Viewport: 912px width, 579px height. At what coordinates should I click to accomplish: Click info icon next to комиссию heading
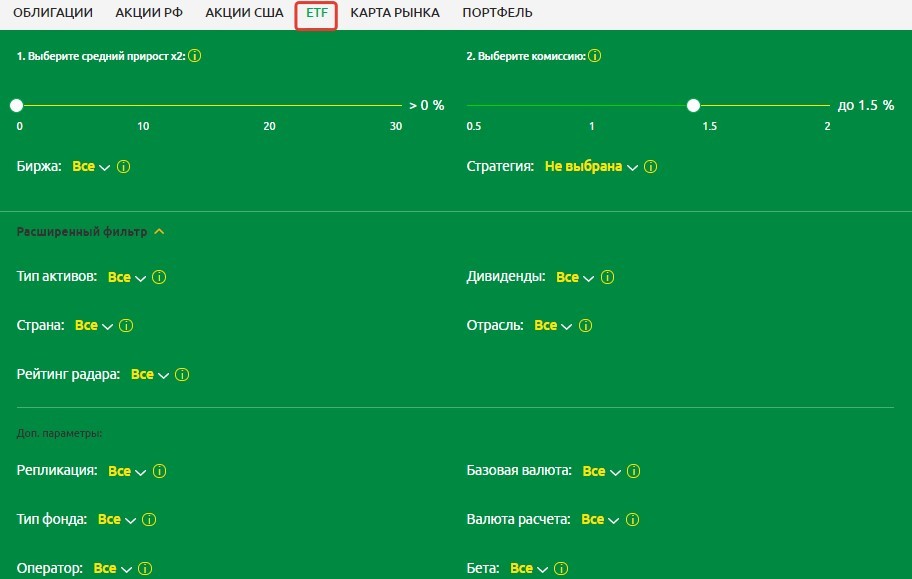(x=595, y=56)
